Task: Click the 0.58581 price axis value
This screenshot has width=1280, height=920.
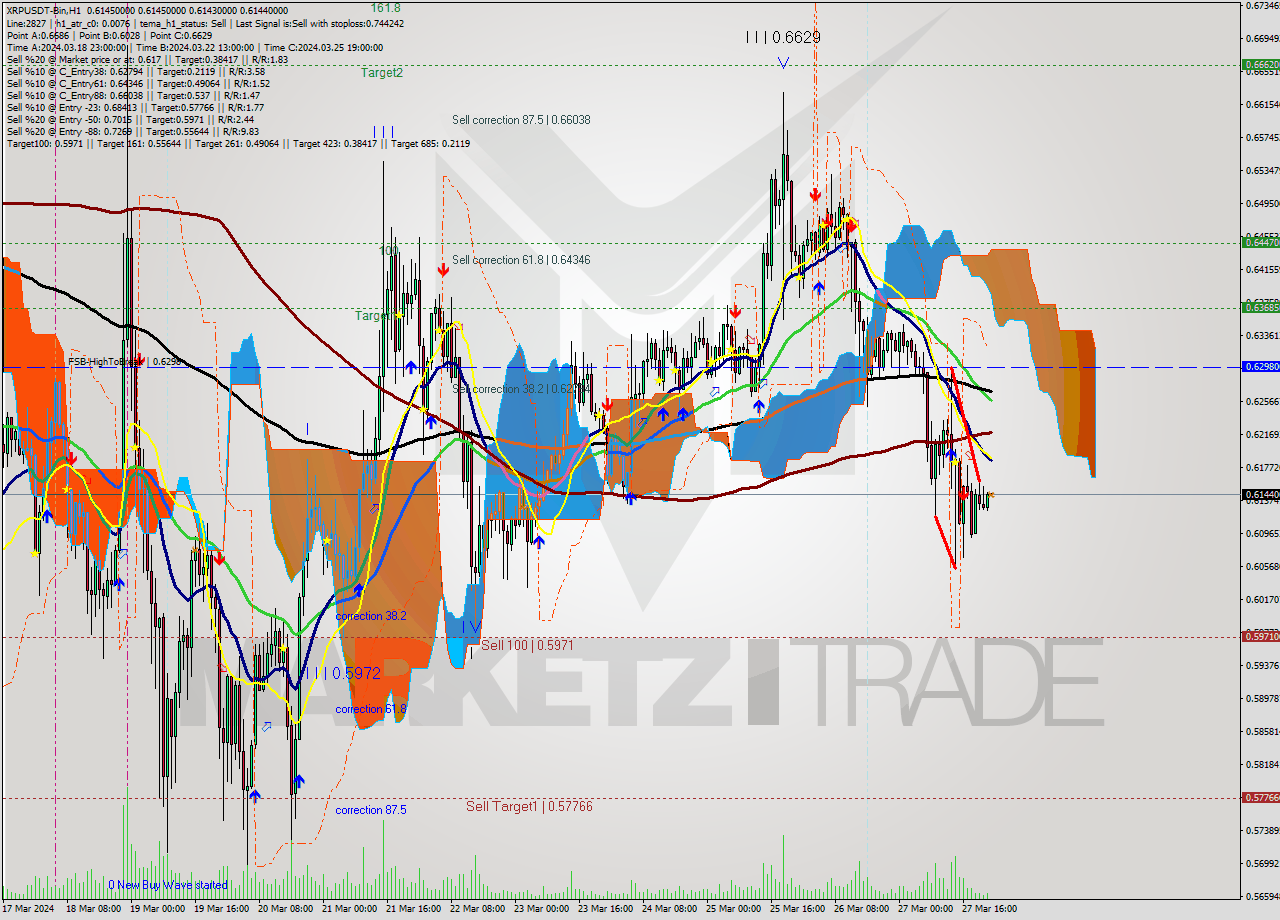Action: click(x=1262, y=731)
